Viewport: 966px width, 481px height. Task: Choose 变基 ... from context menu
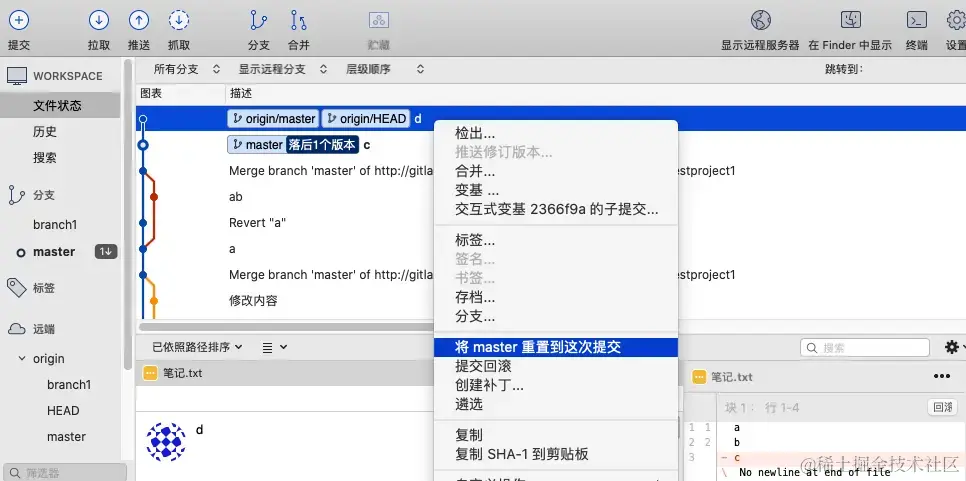tap(556, 190)
